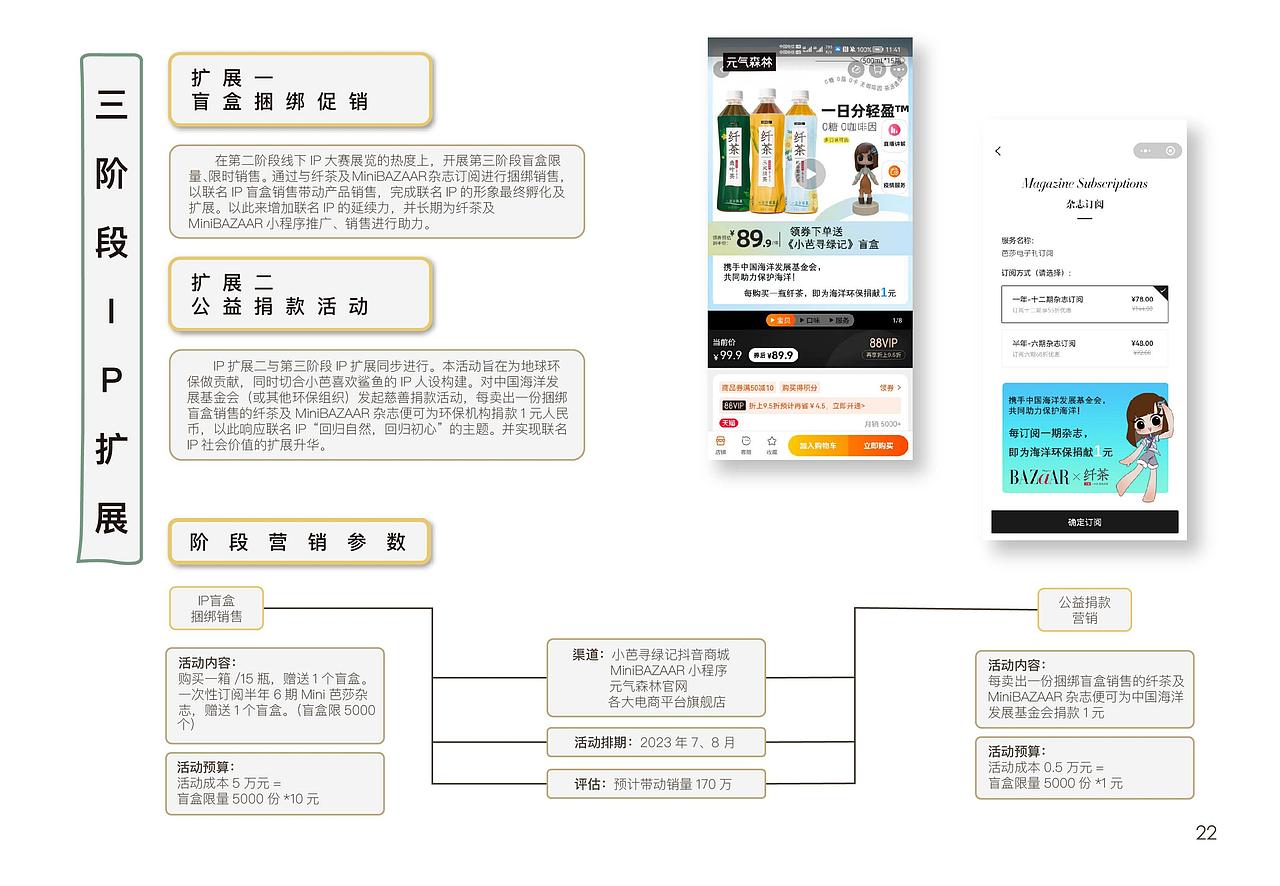The width and height of the screenshot is (1280, 886).
Task: Click 月销 5000+ sales text
Action: [x=883, y=424]
